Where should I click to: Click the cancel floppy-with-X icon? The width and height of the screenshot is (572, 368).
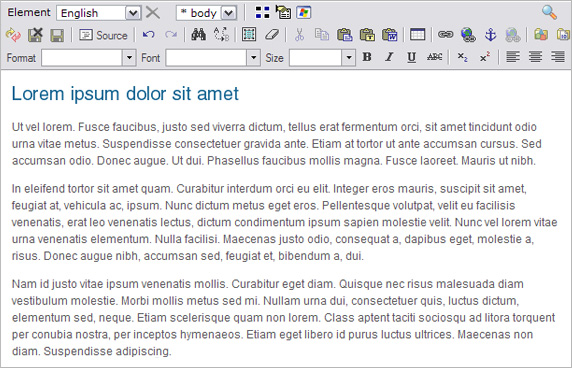35,35
